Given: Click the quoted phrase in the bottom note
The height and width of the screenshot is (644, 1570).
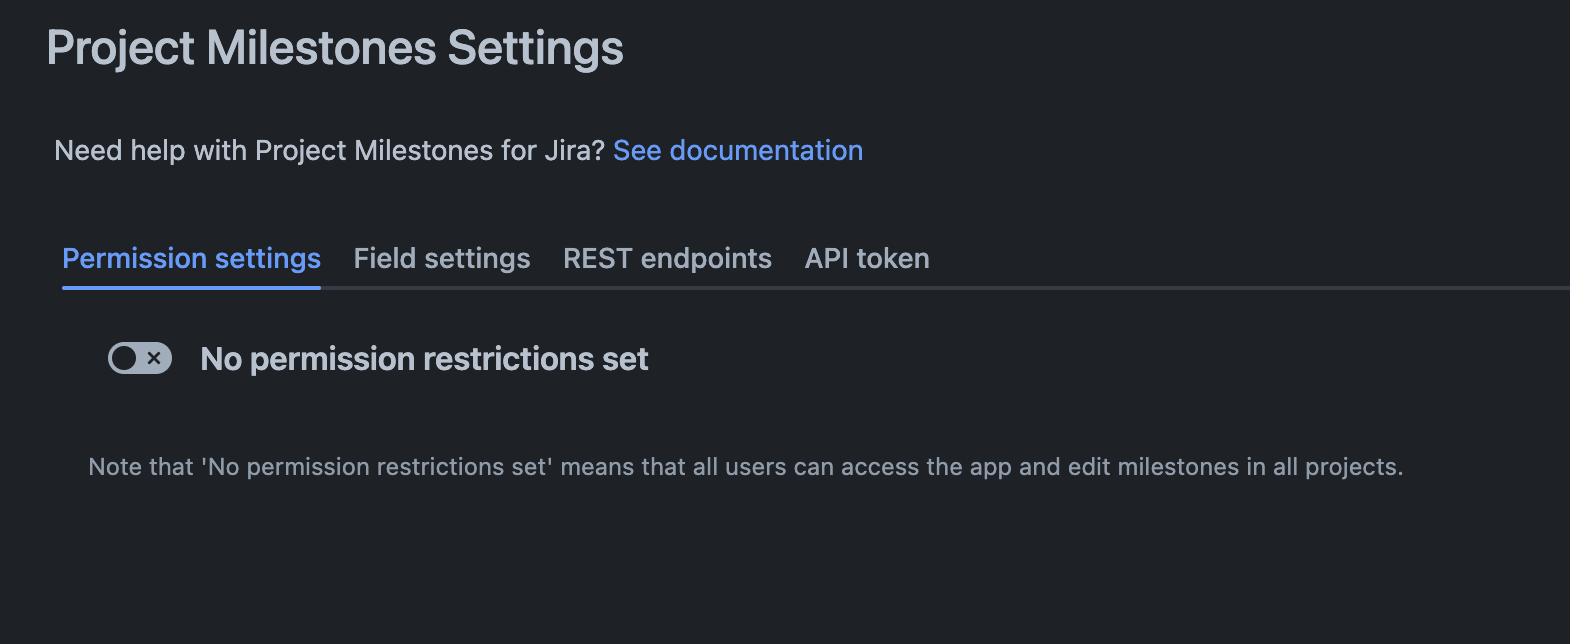Looking at the screenshot, I should 378,467.
